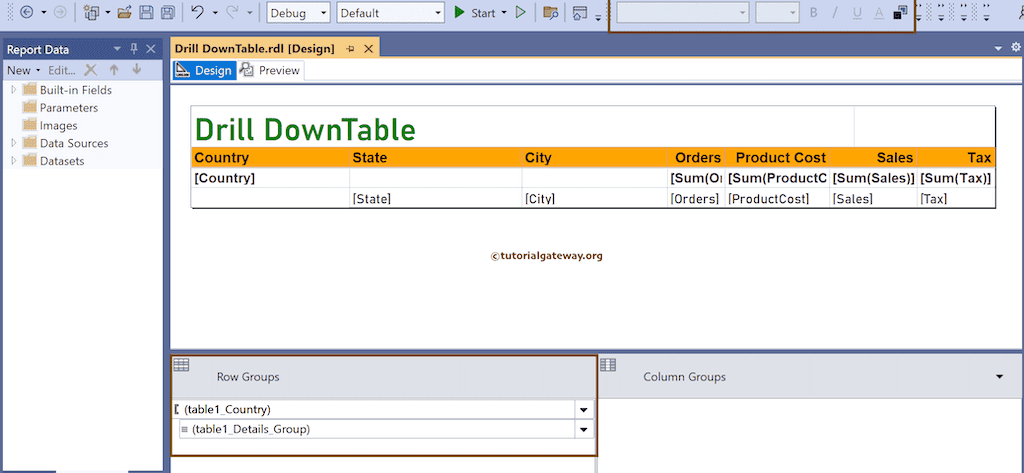The height and width of the screenshot is (473, 1024).
Task: Click the background color swatch icon
Action: (x=900, y=13)
